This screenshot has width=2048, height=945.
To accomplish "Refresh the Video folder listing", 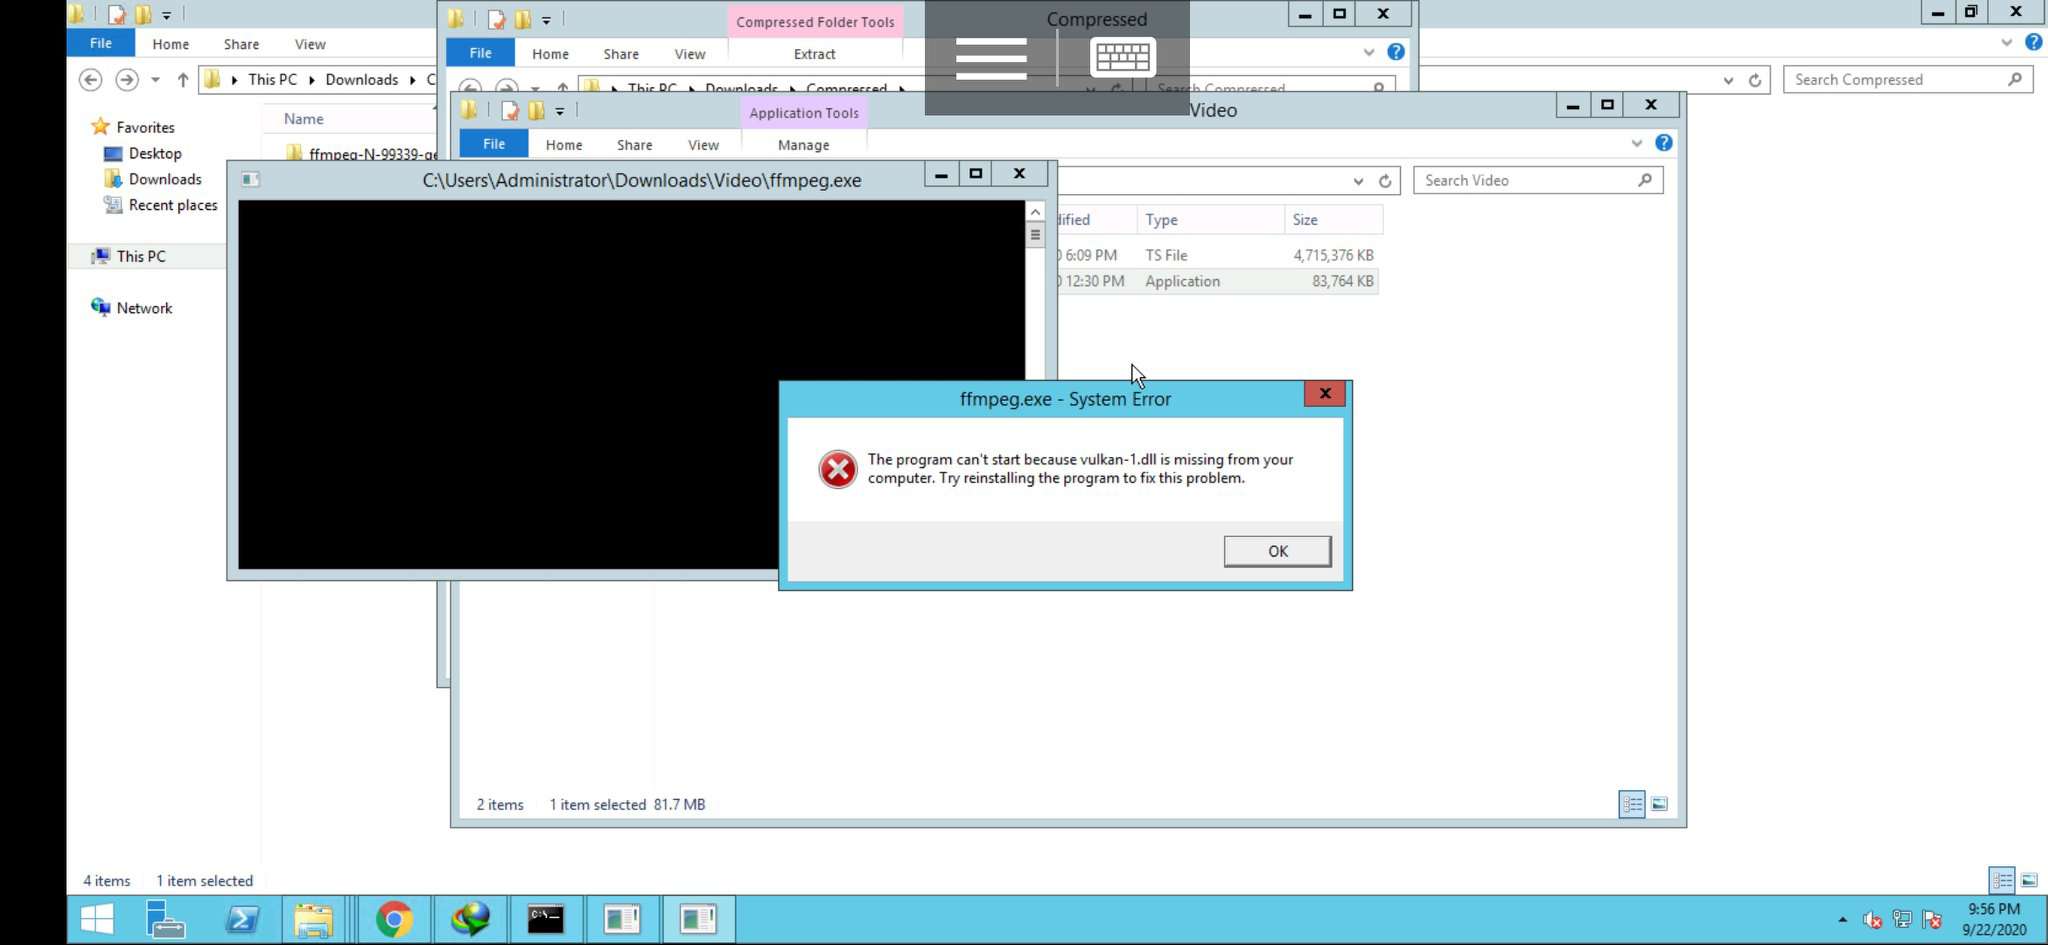I will click(x=1385, y=181).
